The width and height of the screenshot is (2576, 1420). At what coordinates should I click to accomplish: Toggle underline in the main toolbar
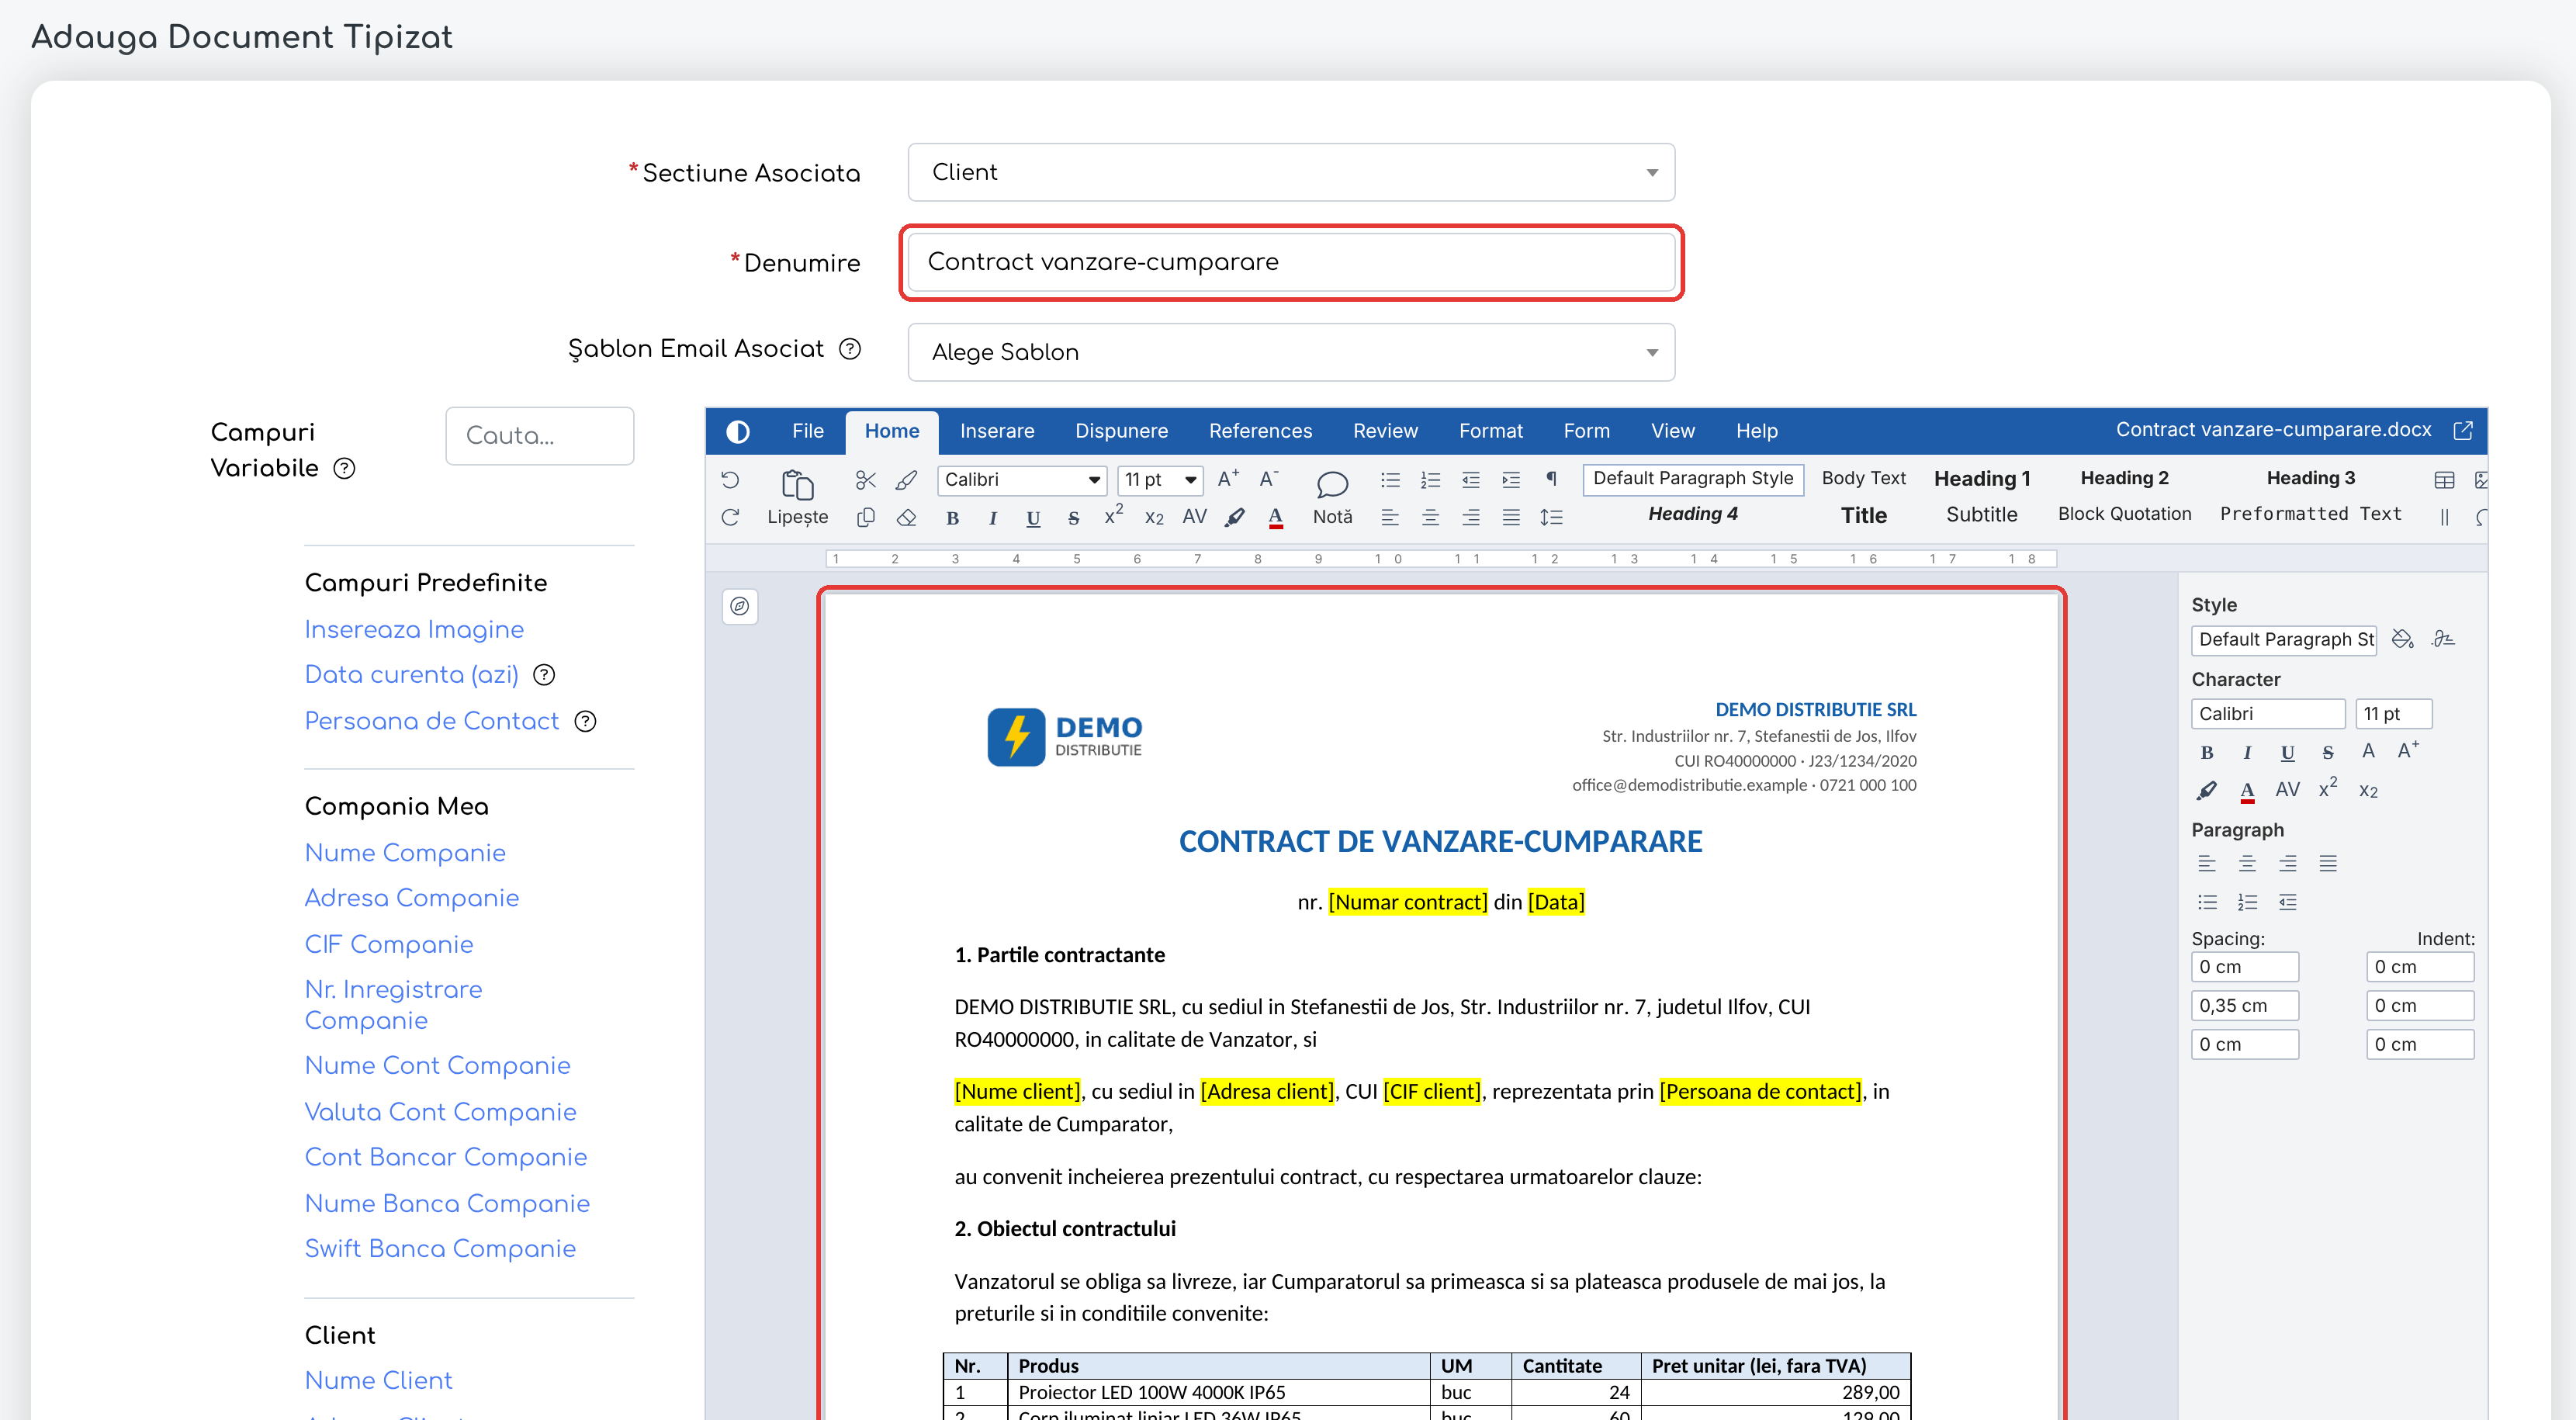[1033, 518]
